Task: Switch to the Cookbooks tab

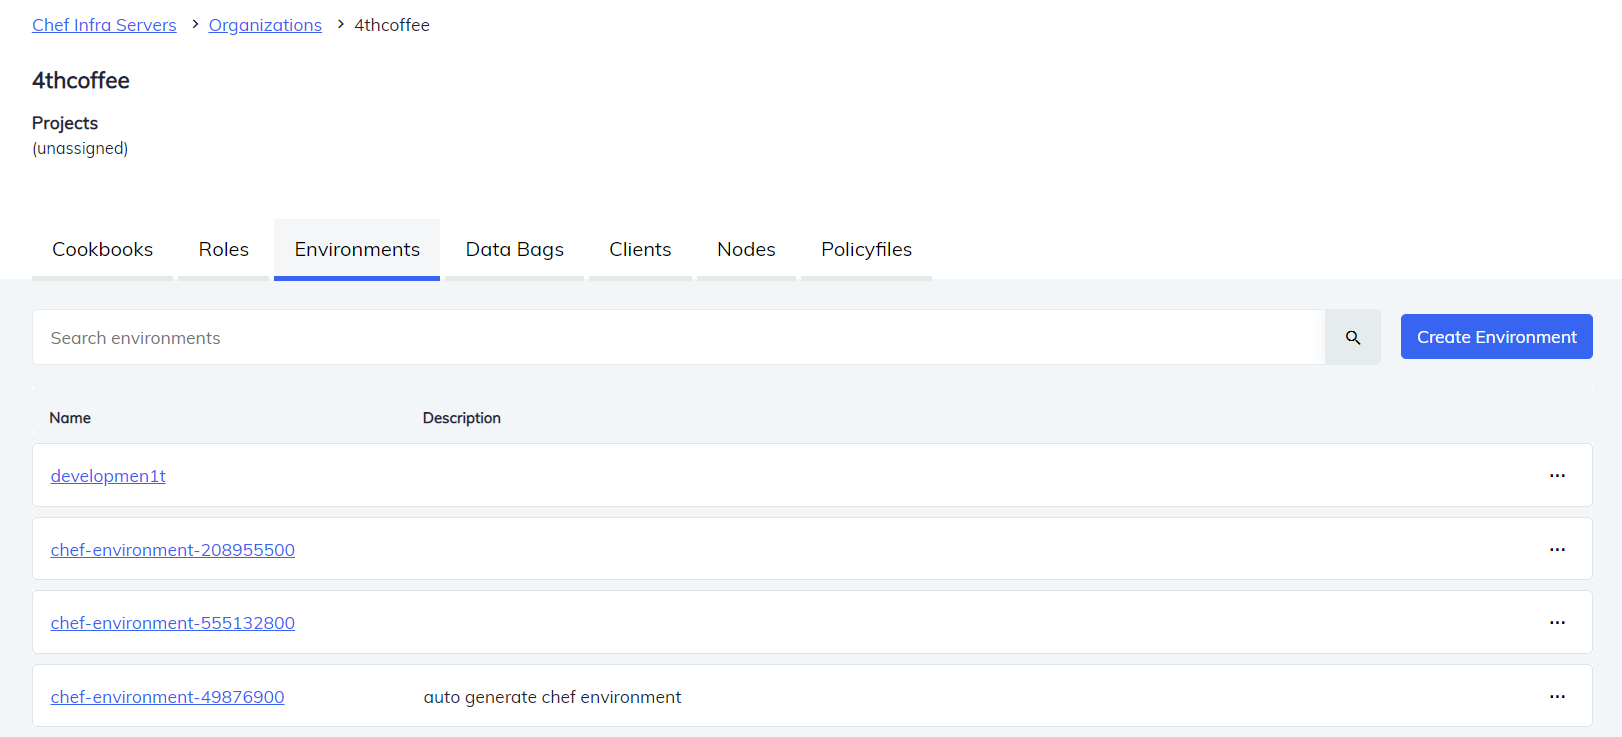Action: click(102, 250)
